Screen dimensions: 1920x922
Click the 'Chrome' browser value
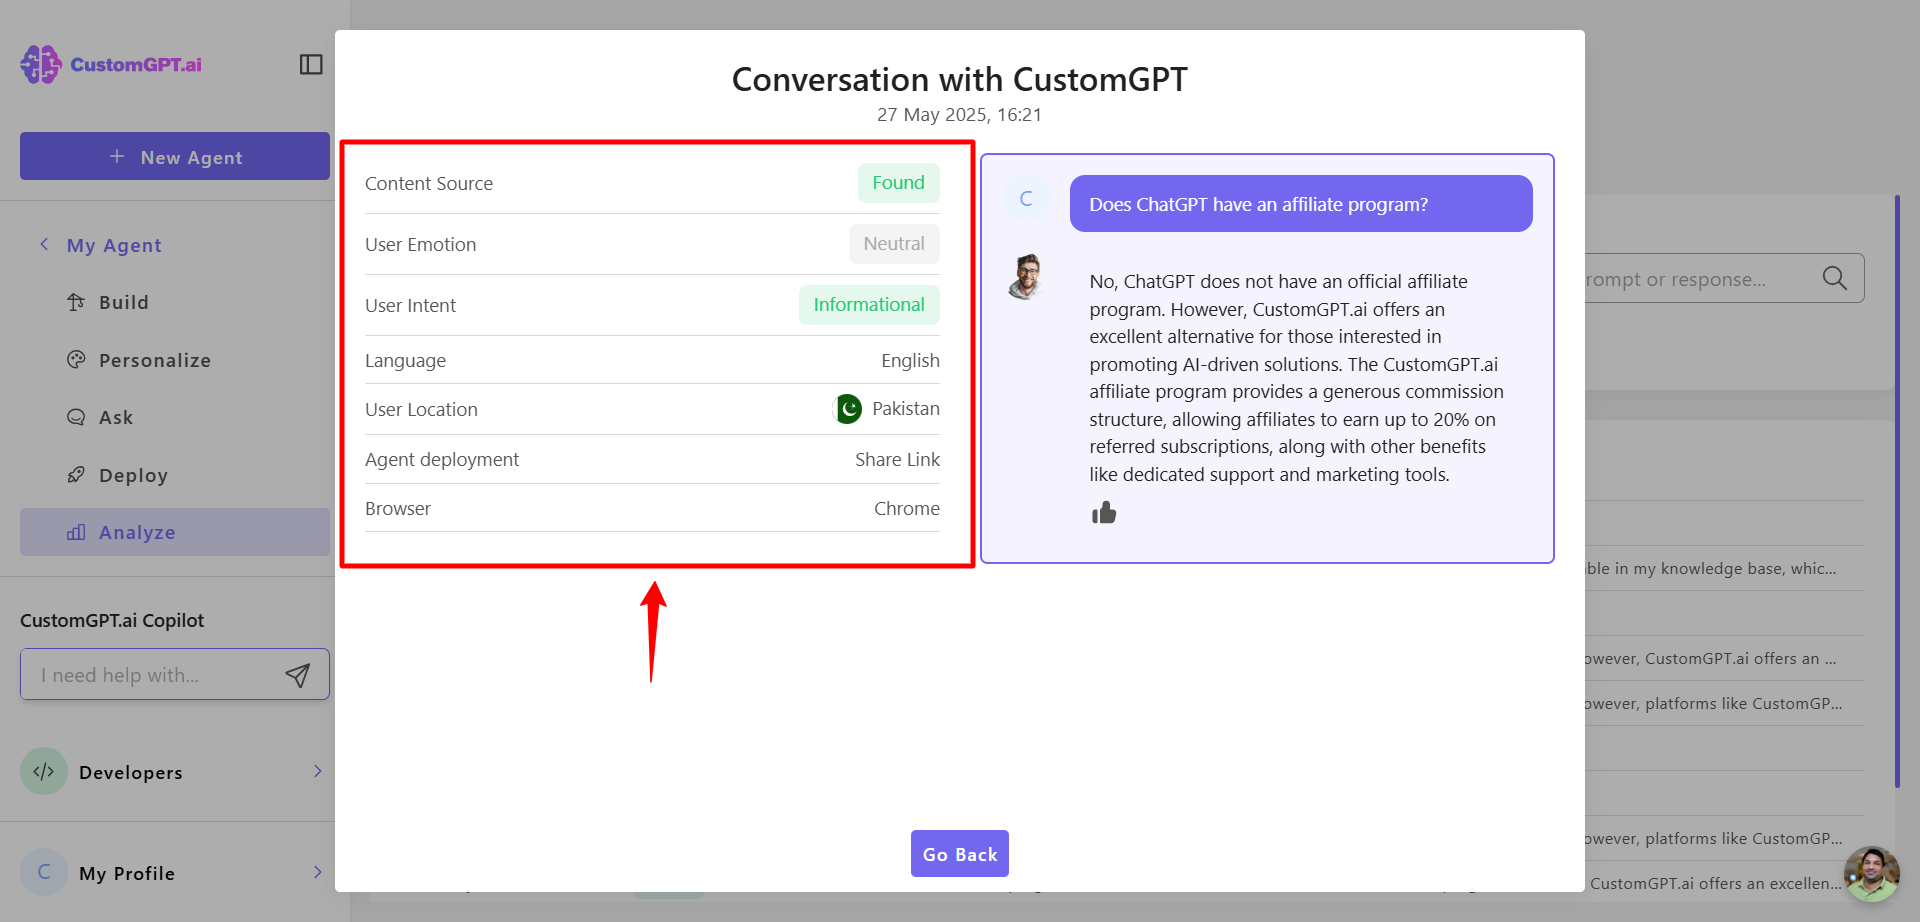(907, 508)
